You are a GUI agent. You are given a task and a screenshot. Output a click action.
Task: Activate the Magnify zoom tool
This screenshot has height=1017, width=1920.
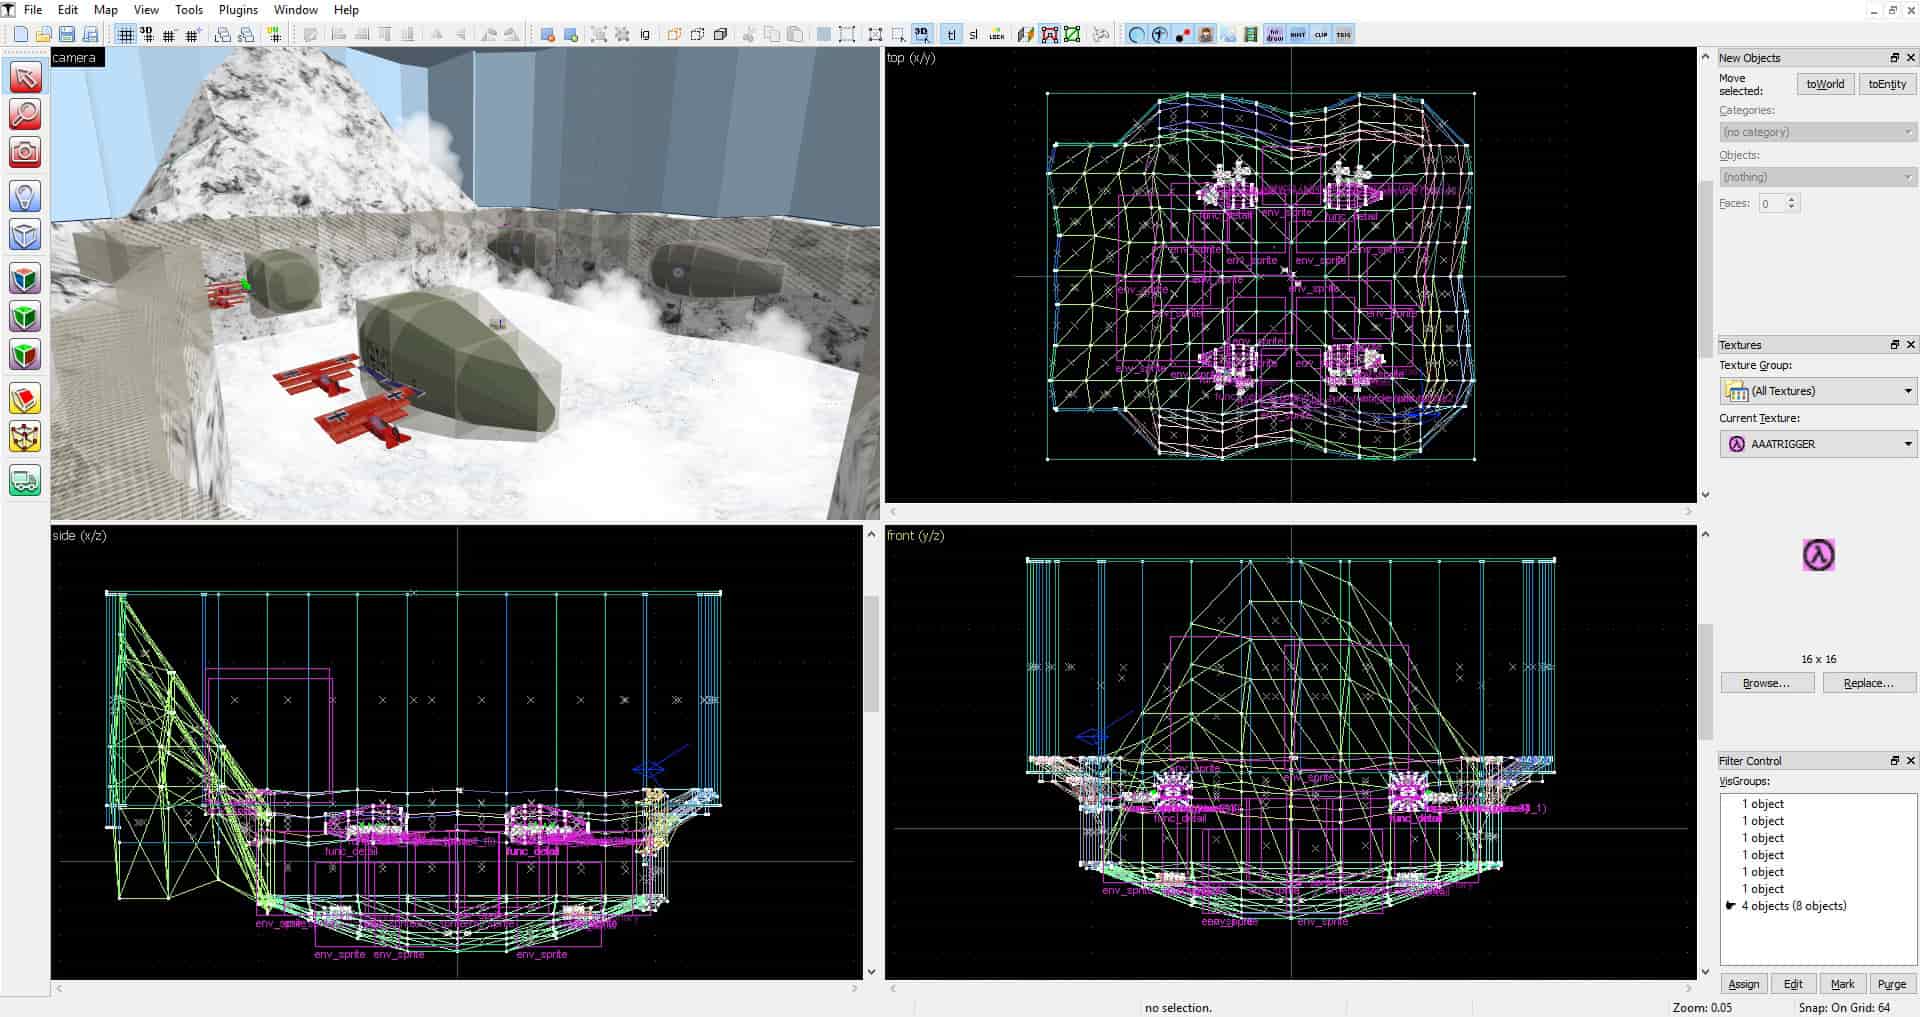25,114
